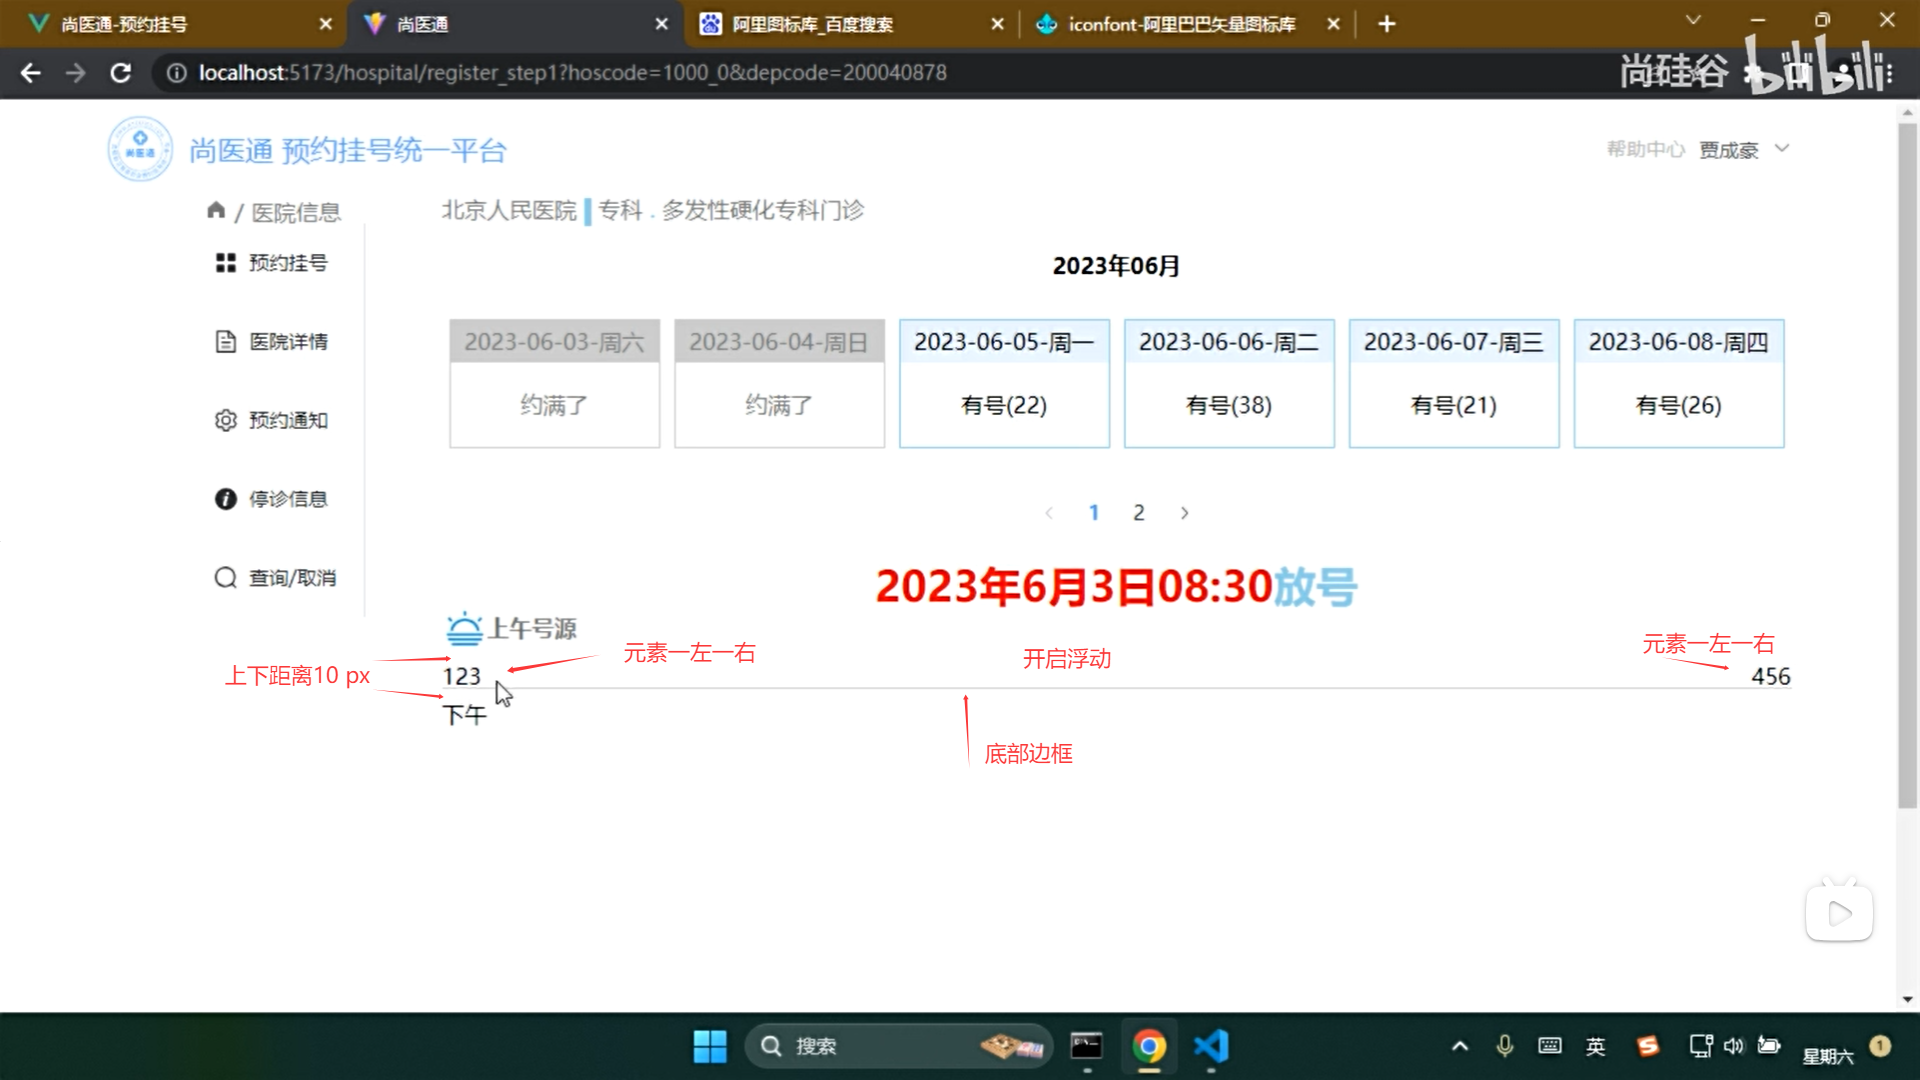
Task: Select the 2023-06-05 date card
Action: pos(1003,383)
